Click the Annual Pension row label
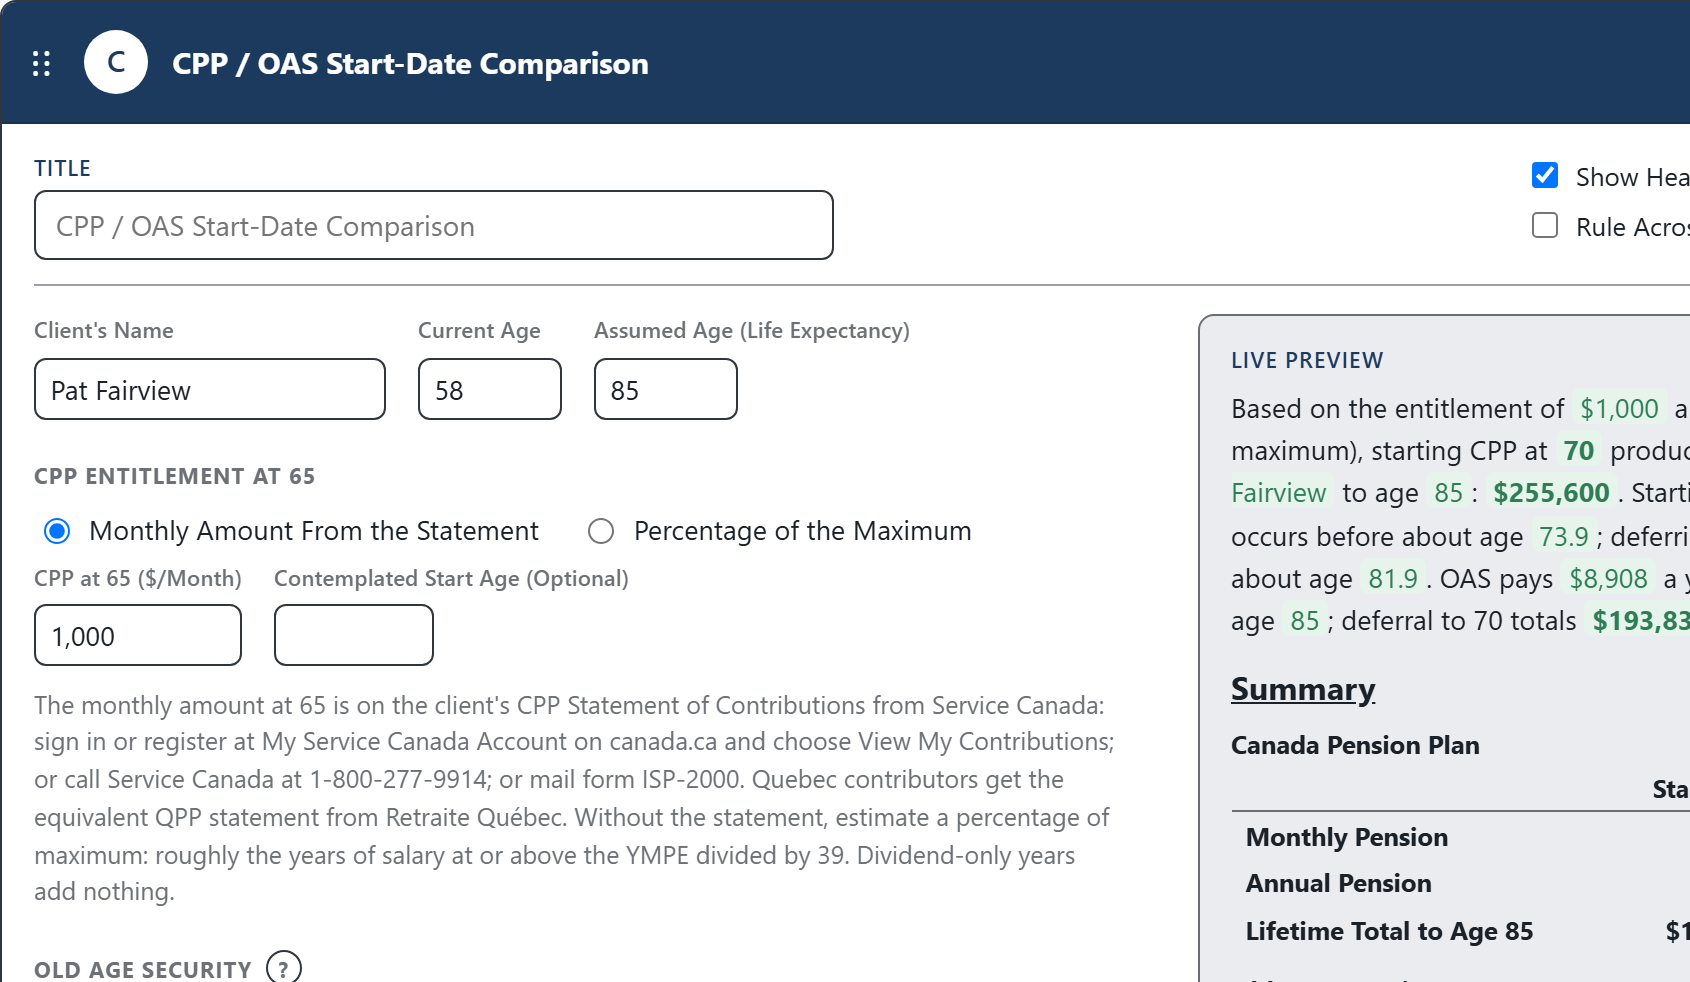 tap(1339, 883)
